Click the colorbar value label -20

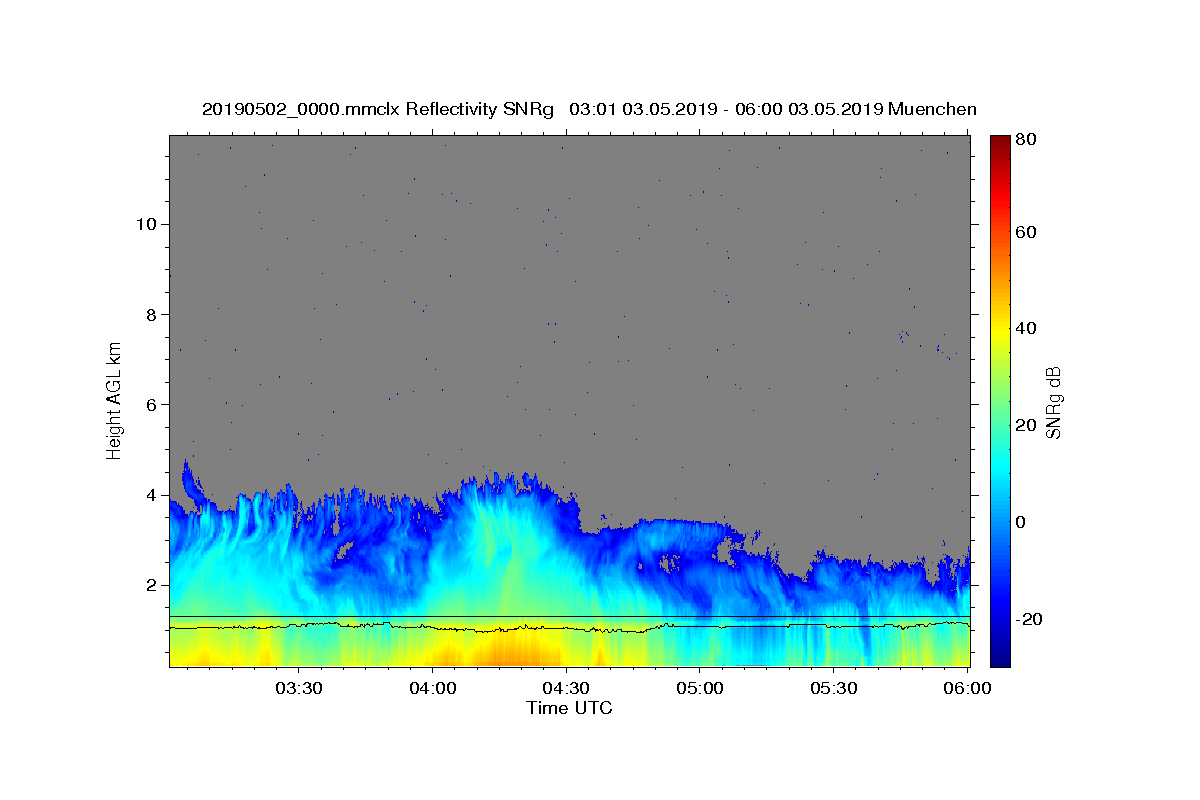(1028, 619)
